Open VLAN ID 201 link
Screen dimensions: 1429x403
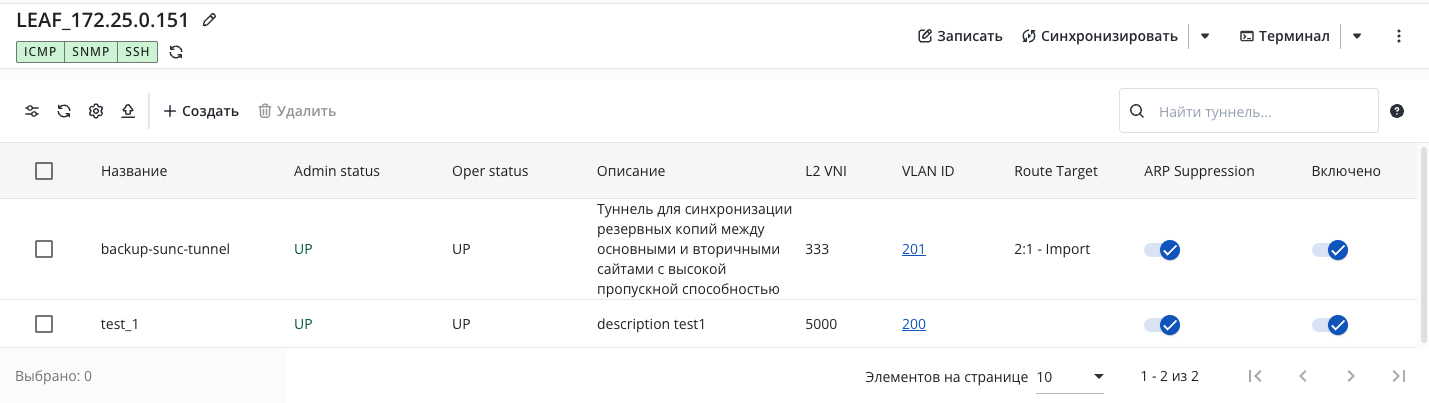pyautogui.click(x=914, y=249)
